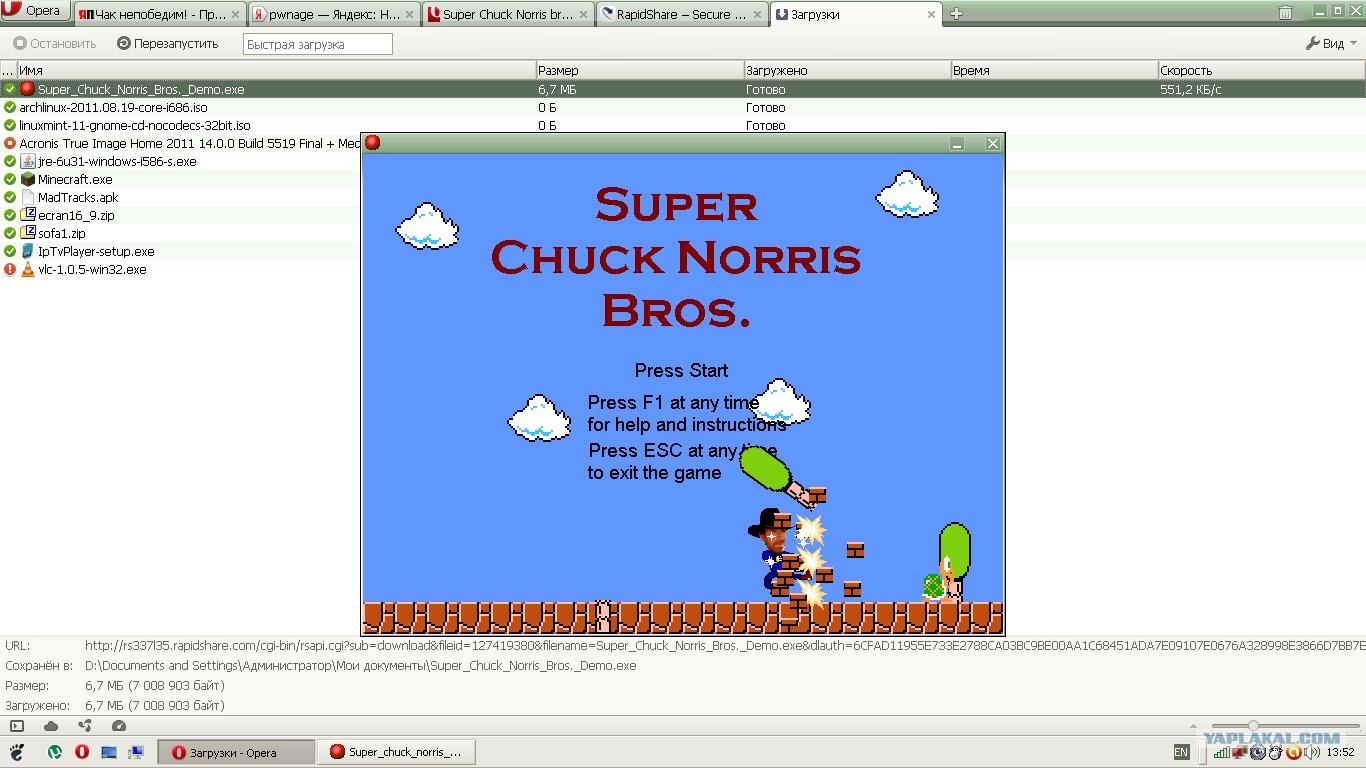Image resolution: width=1366 pixels, height=768 pixels.
Task: Open the Opera Link cloud icon
Action: [x=51, y=726]
